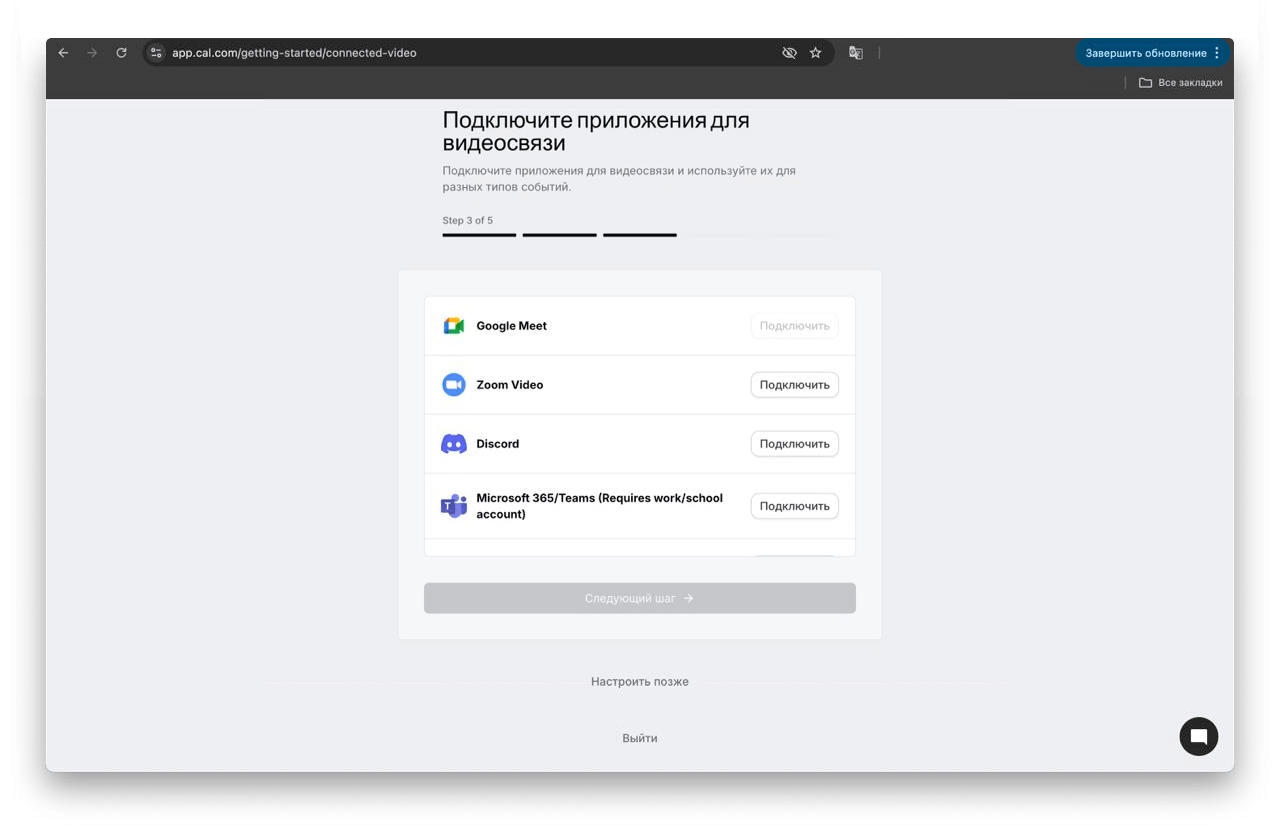The height and width of the screenshot is (832, 1280).
Task: Click the crossed-out eye icon in the address bar
Action: [x=789, y=53]
